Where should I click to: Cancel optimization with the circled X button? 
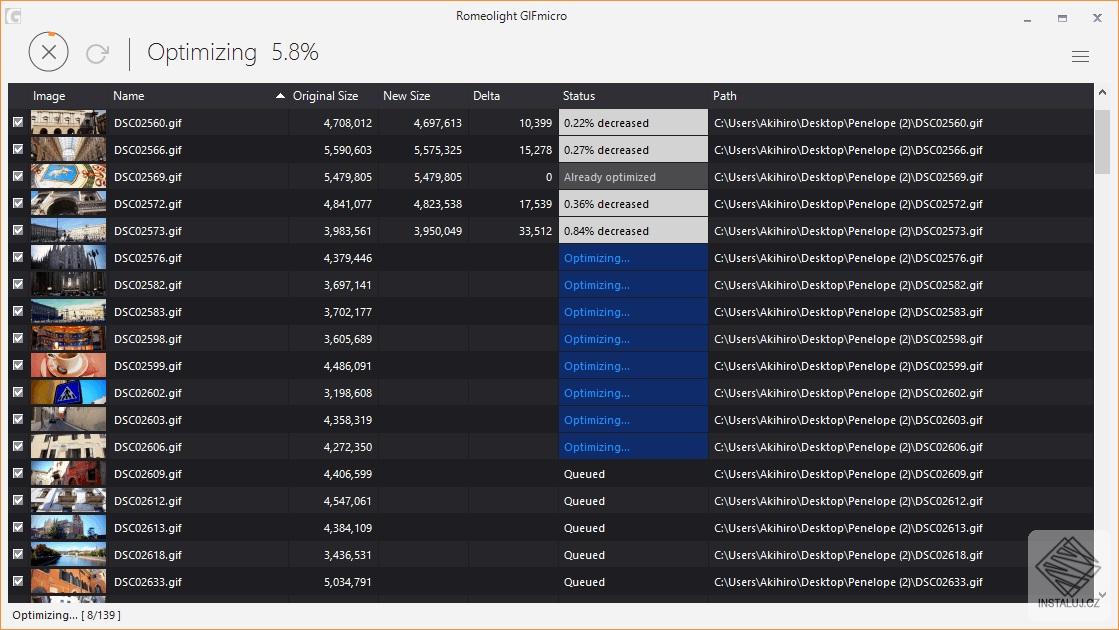coord(48,52)
